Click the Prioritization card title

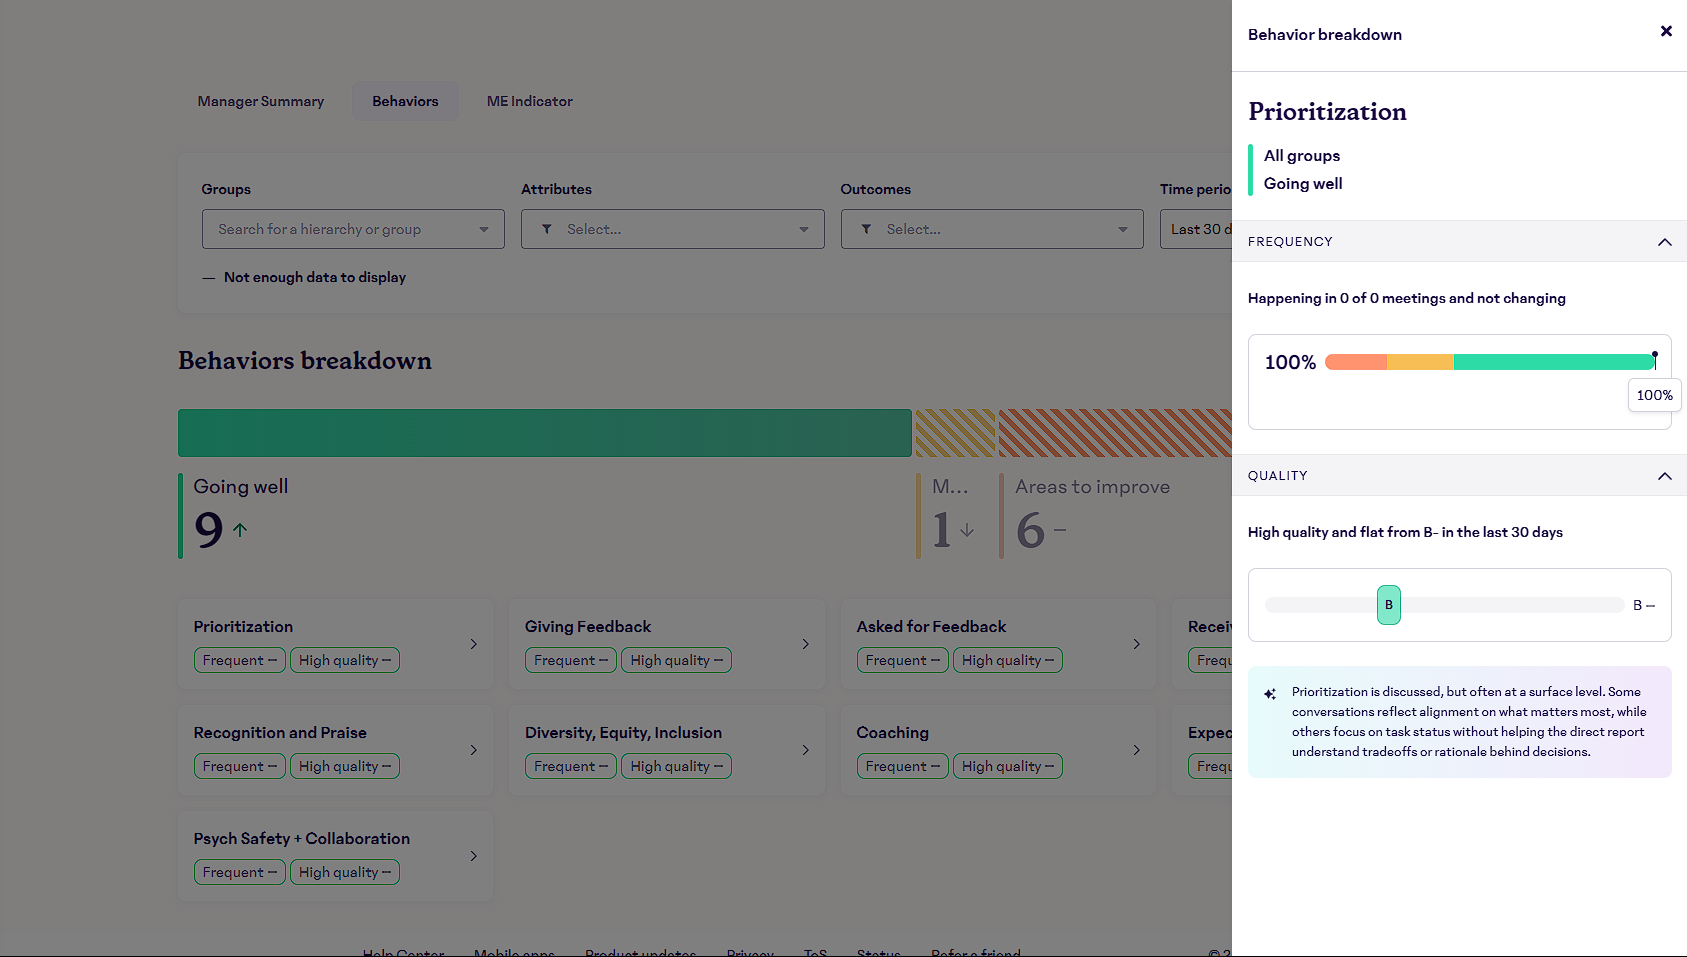[x=243, y=626]
